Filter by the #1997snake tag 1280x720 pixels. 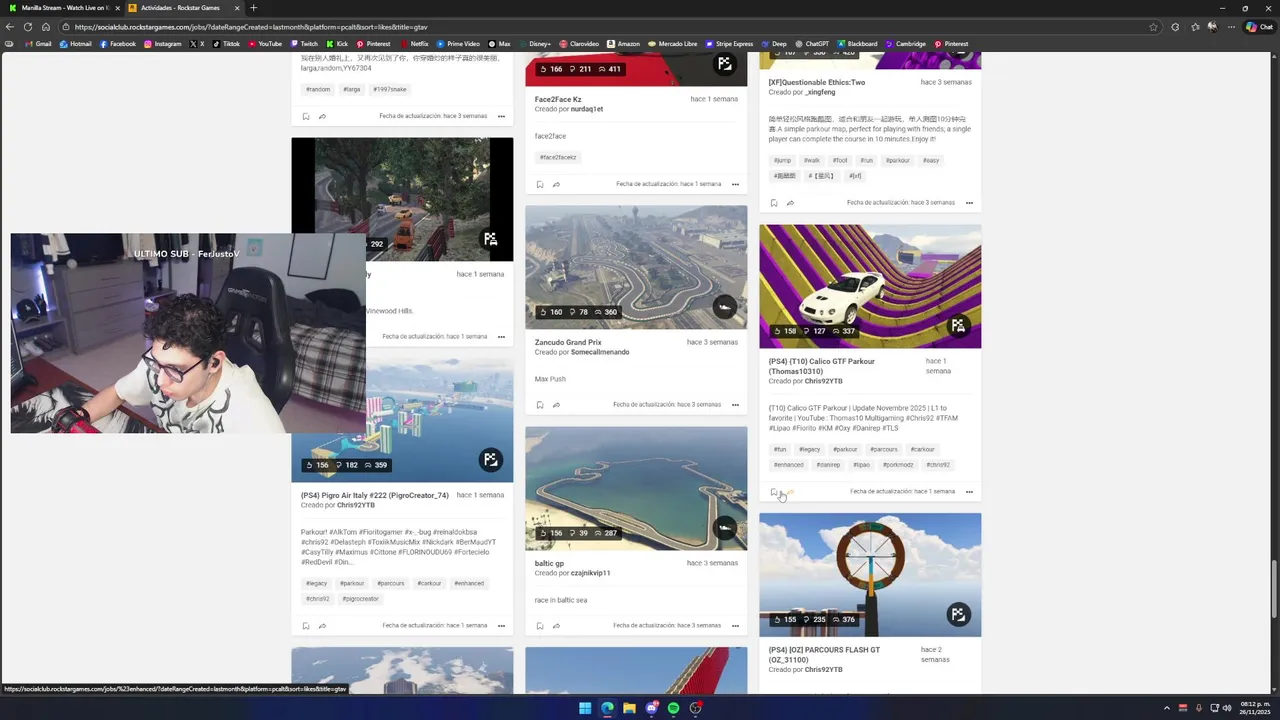pos(390,89)
